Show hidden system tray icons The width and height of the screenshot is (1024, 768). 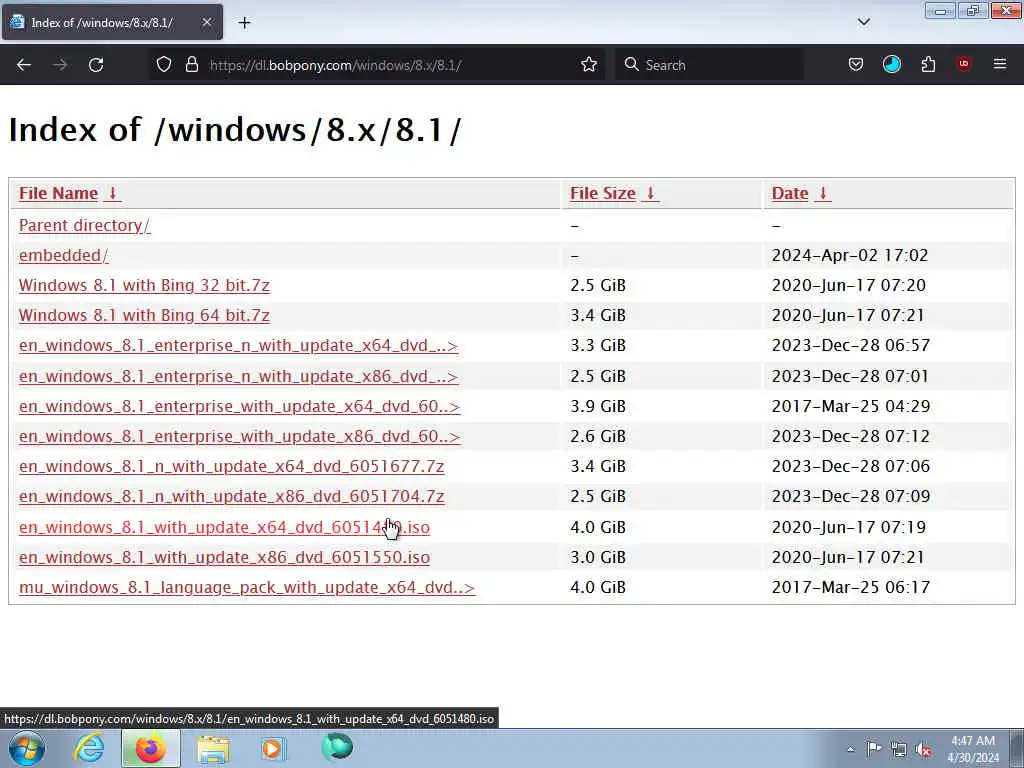pyautogui.click(x=850, y=749)
